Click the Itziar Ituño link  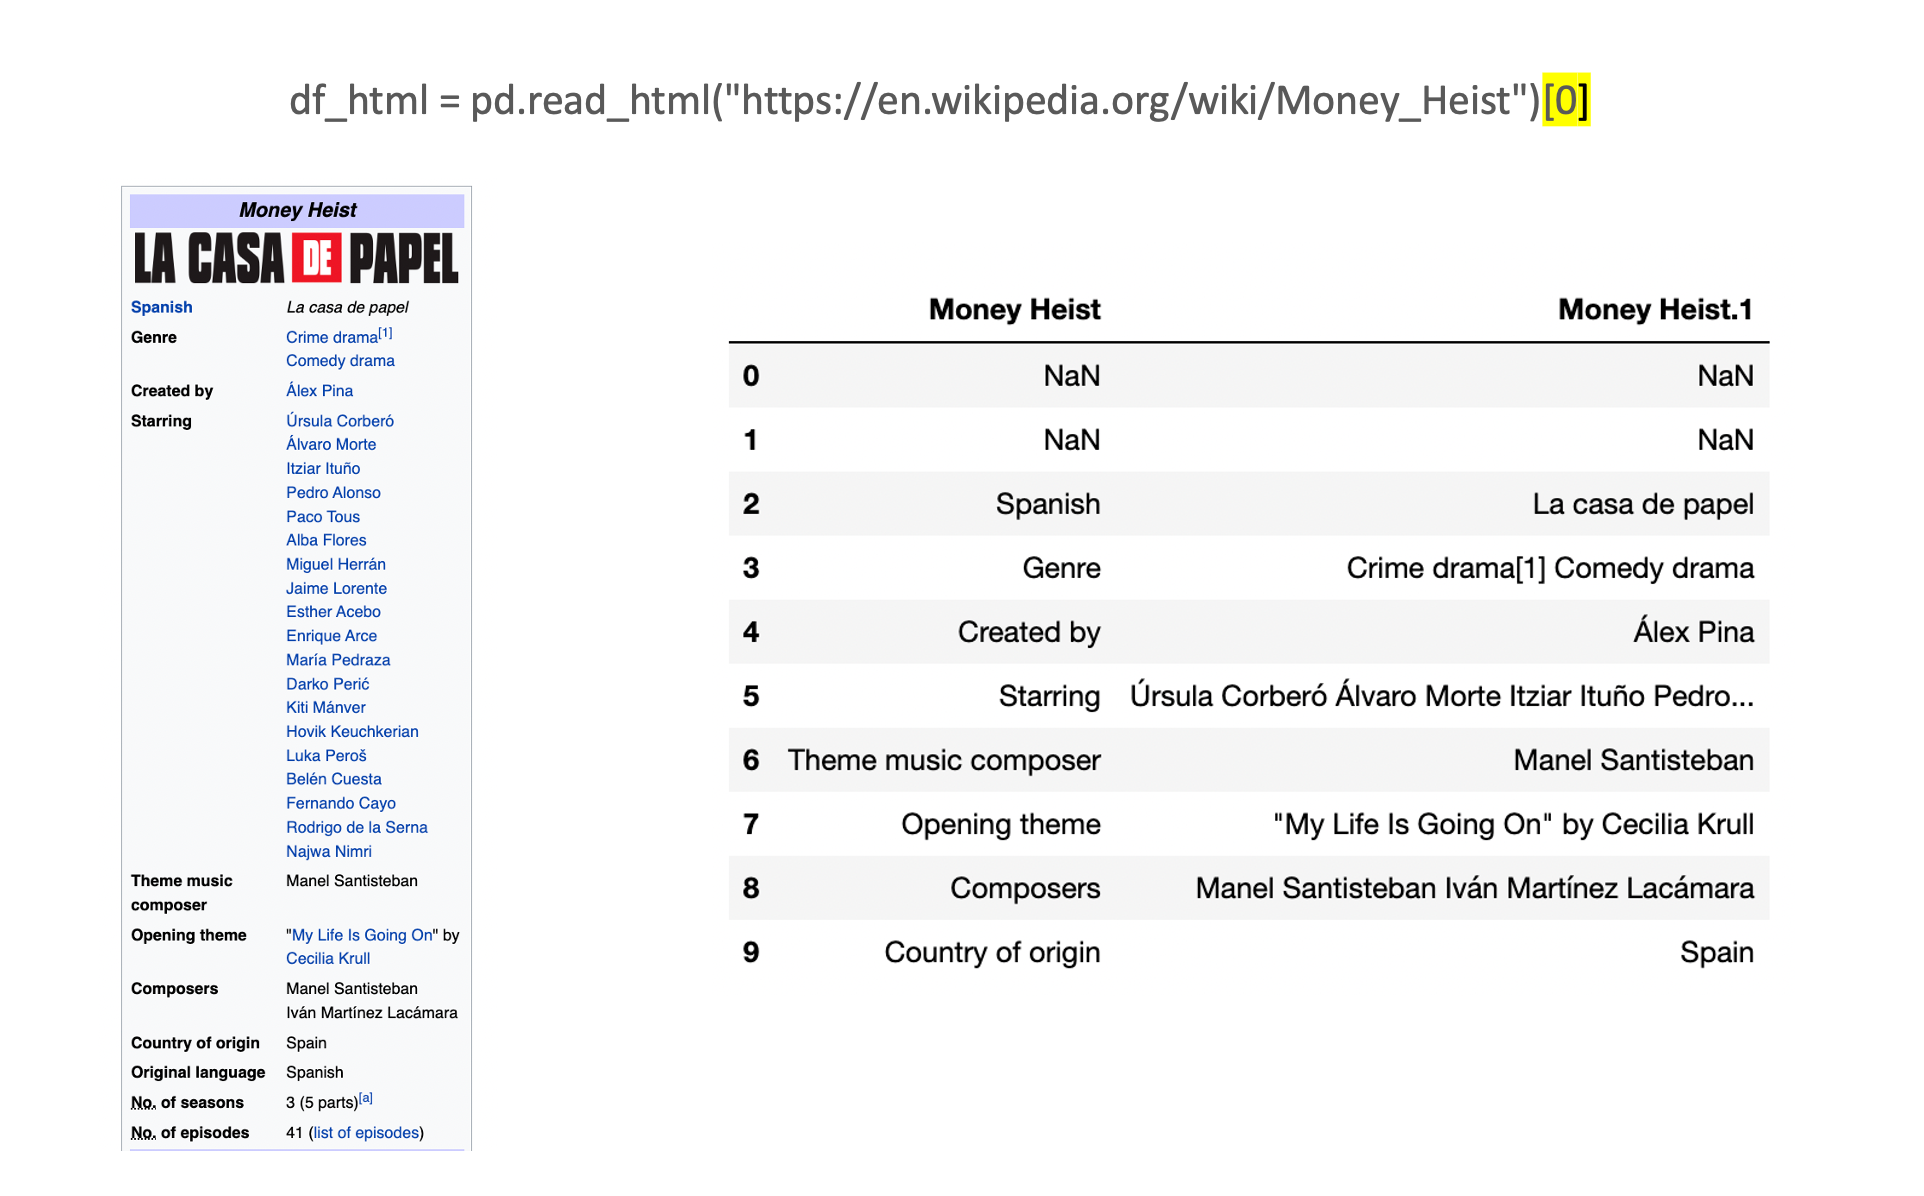[x=323, y=468]
